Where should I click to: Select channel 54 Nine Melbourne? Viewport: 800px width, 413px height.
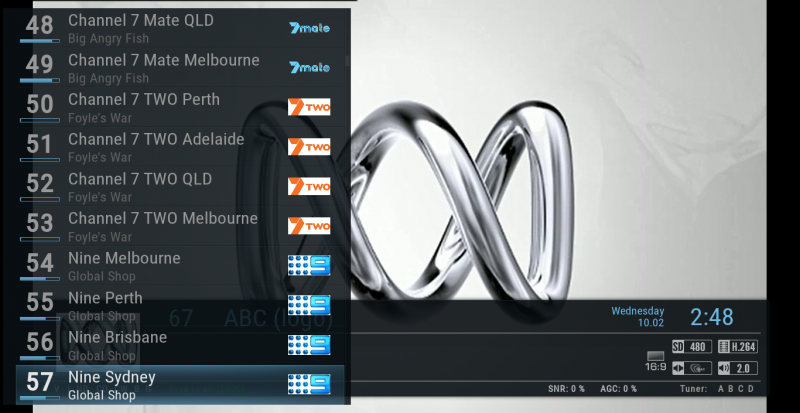180,265
